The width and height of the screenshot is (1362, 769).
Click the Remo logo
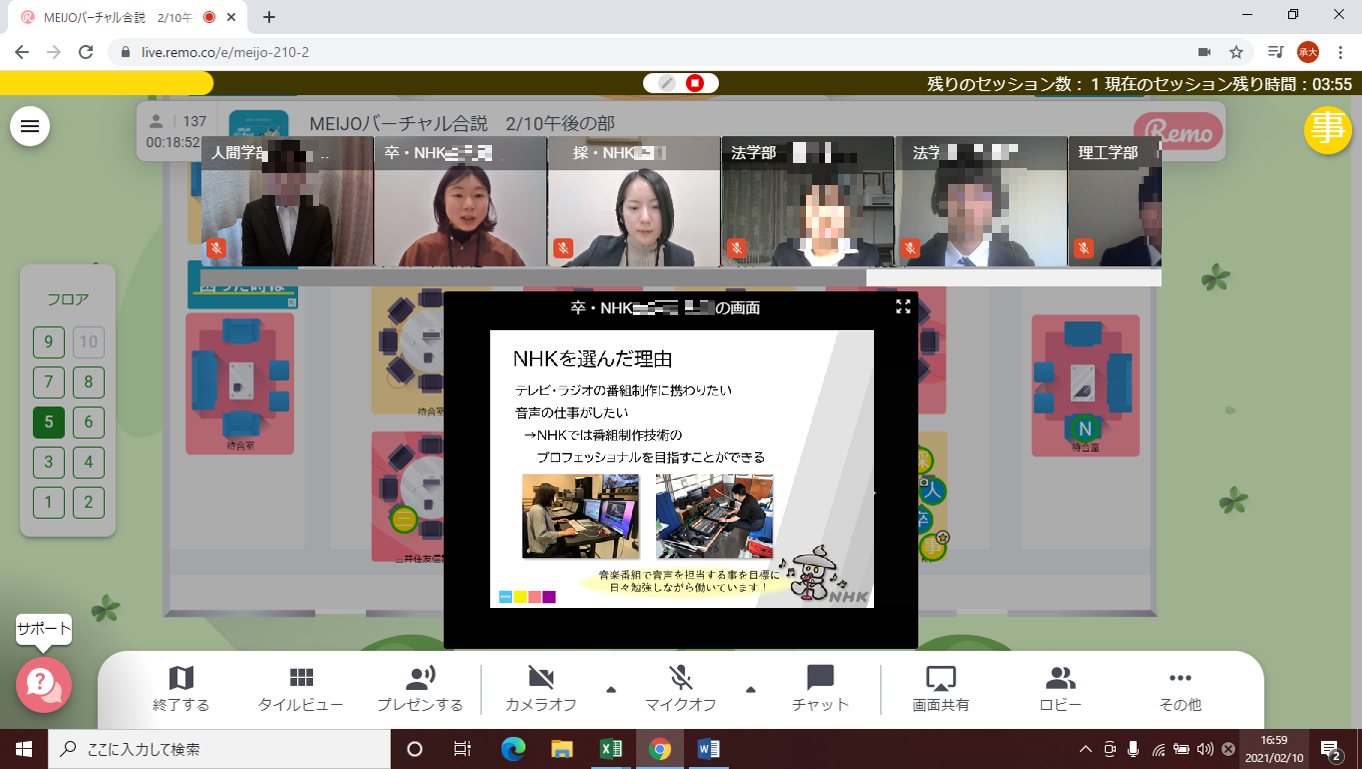[1178, 131]
